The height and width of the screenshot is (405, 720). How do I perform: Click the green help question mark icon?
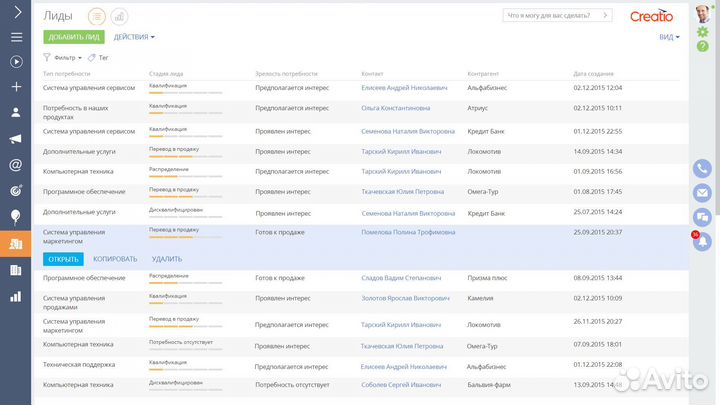pyautogui.click(x=702, y=47)
